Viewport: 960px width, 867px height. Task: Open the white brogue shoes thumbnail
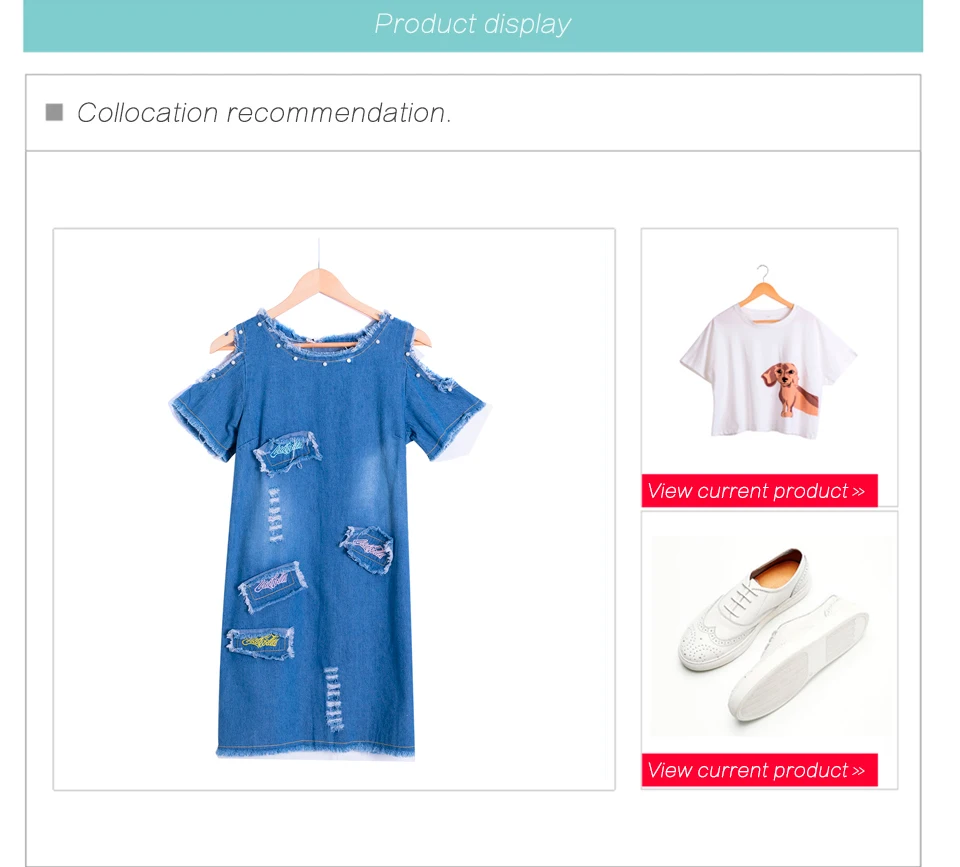pos(769,636)
